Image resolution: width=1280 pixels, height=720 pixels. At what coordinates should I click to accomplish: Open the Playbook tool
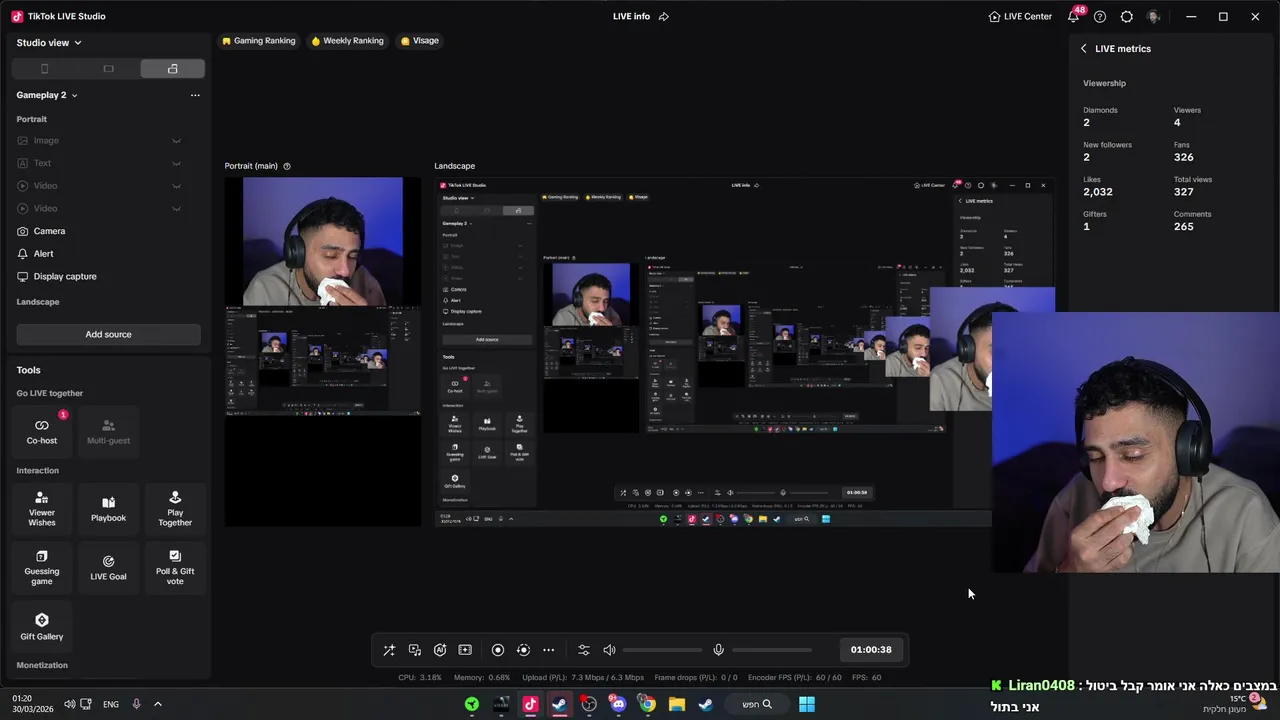click(108, 509)
